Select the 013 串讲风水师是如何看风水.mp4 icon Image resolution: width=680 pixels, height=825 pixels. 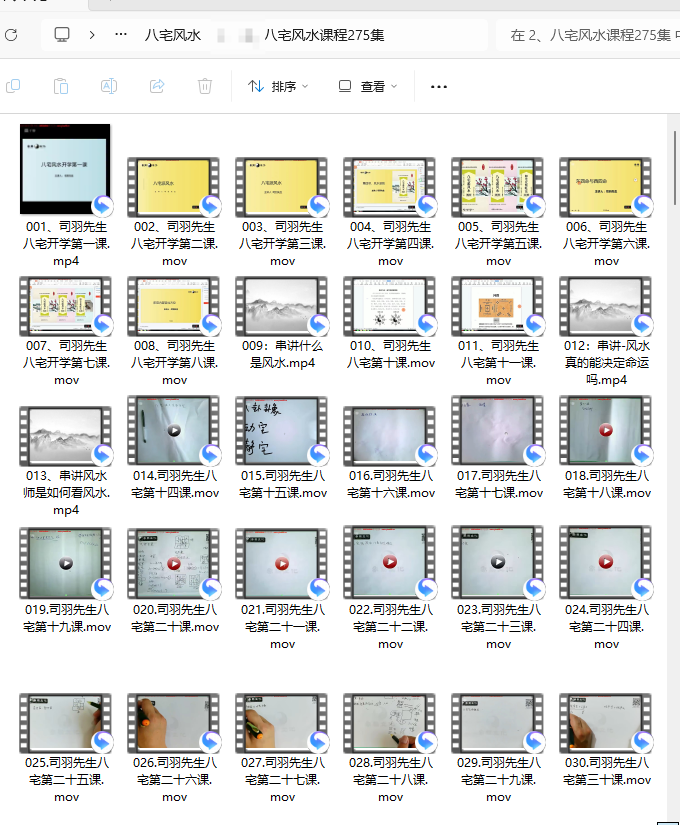click(x=65, y=436)
